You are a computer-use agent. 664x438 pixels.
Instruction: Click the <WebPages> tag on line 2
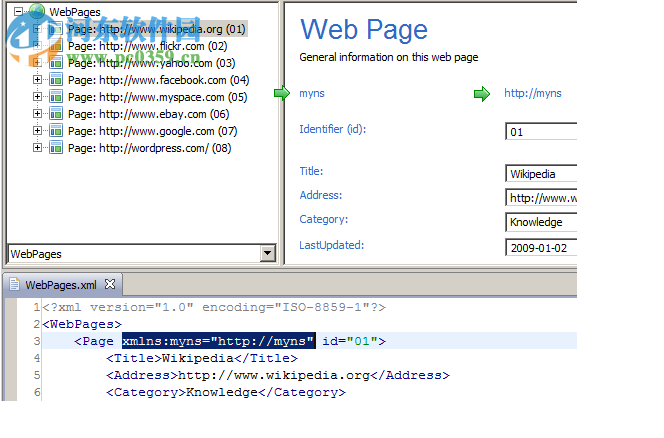pos(82,324)
